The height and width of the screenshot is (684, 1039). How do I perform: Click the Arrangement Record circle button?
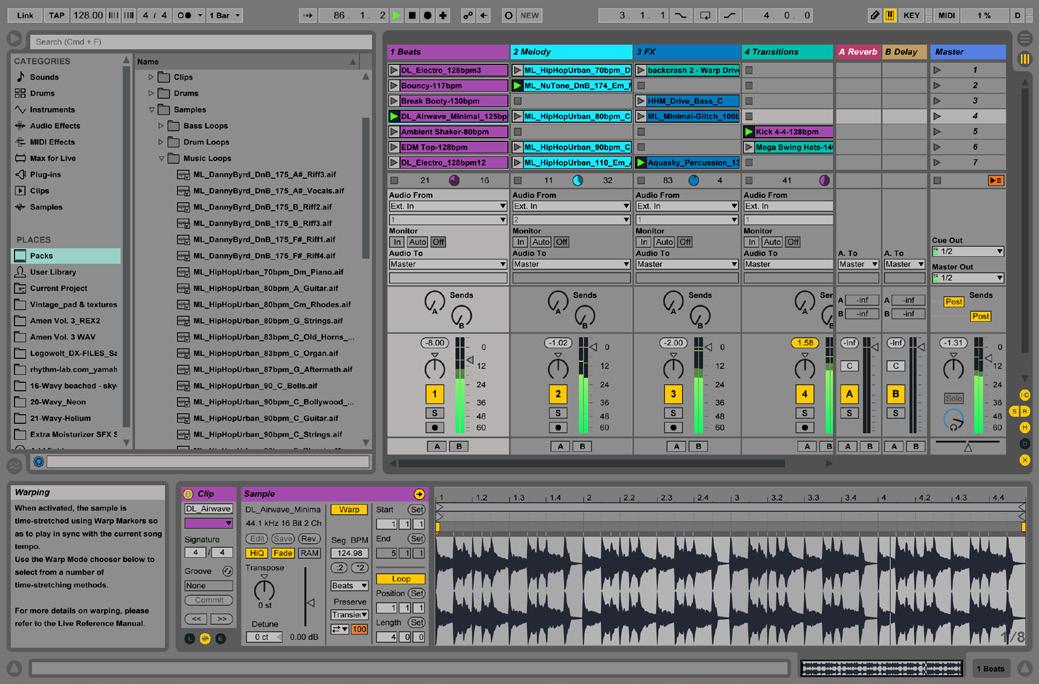427,16
